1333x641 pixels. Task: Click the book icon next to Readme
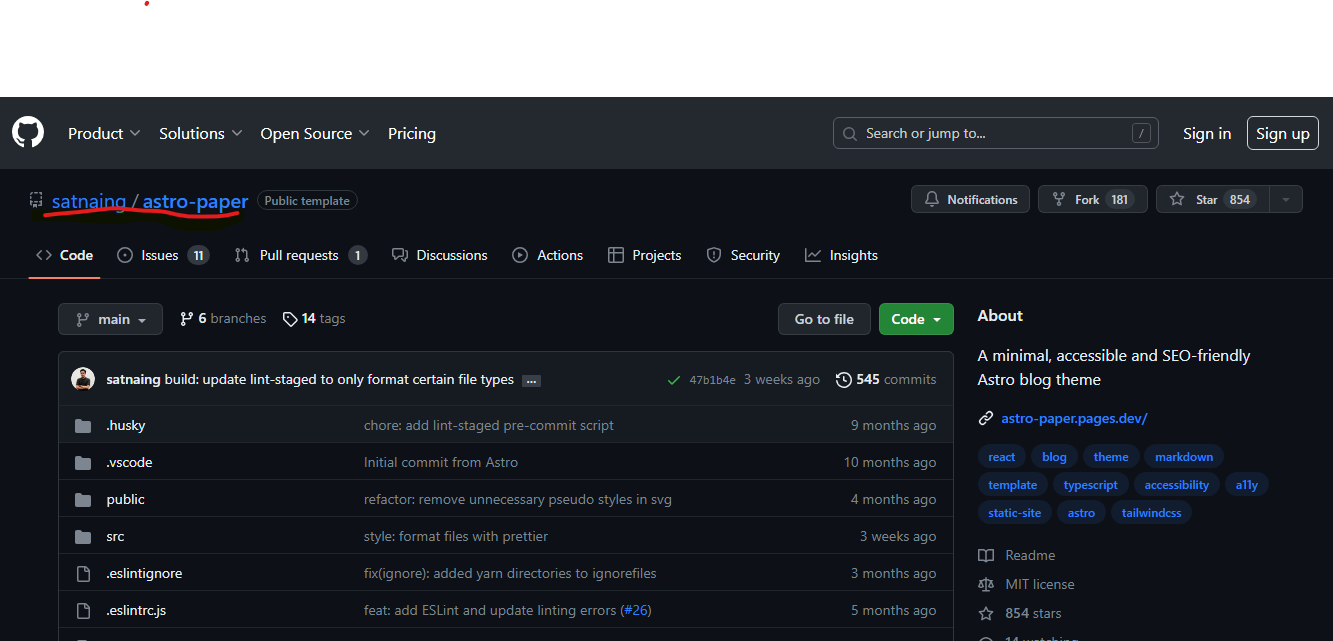pyautogui.click(x=986, y=555)
